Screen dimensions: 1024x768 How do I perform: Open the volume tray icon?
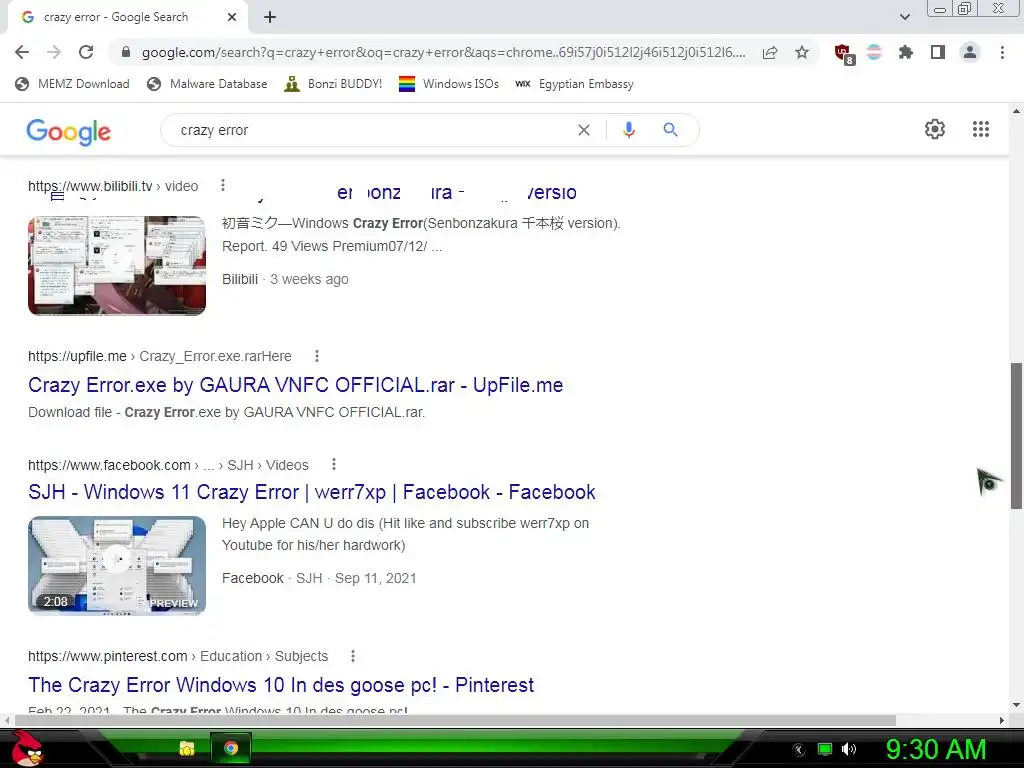848,749
